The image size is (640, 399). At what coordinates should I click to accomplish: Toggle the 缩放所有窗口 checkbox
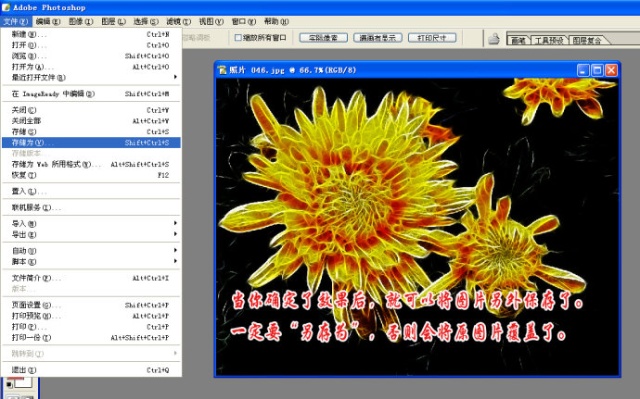pyautogui.click(x=238, y=38)
